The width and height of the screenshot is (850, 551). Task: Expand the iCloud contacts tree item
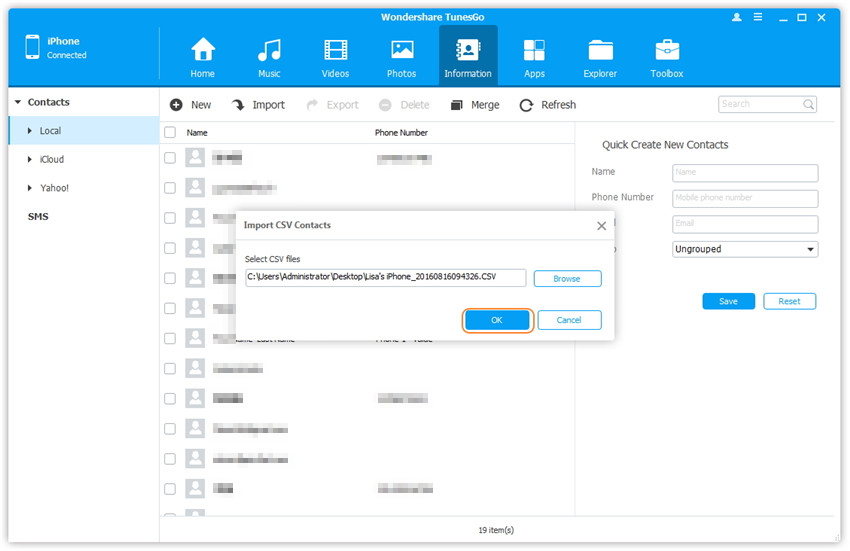pyautogui.click(x=30, y=160)
